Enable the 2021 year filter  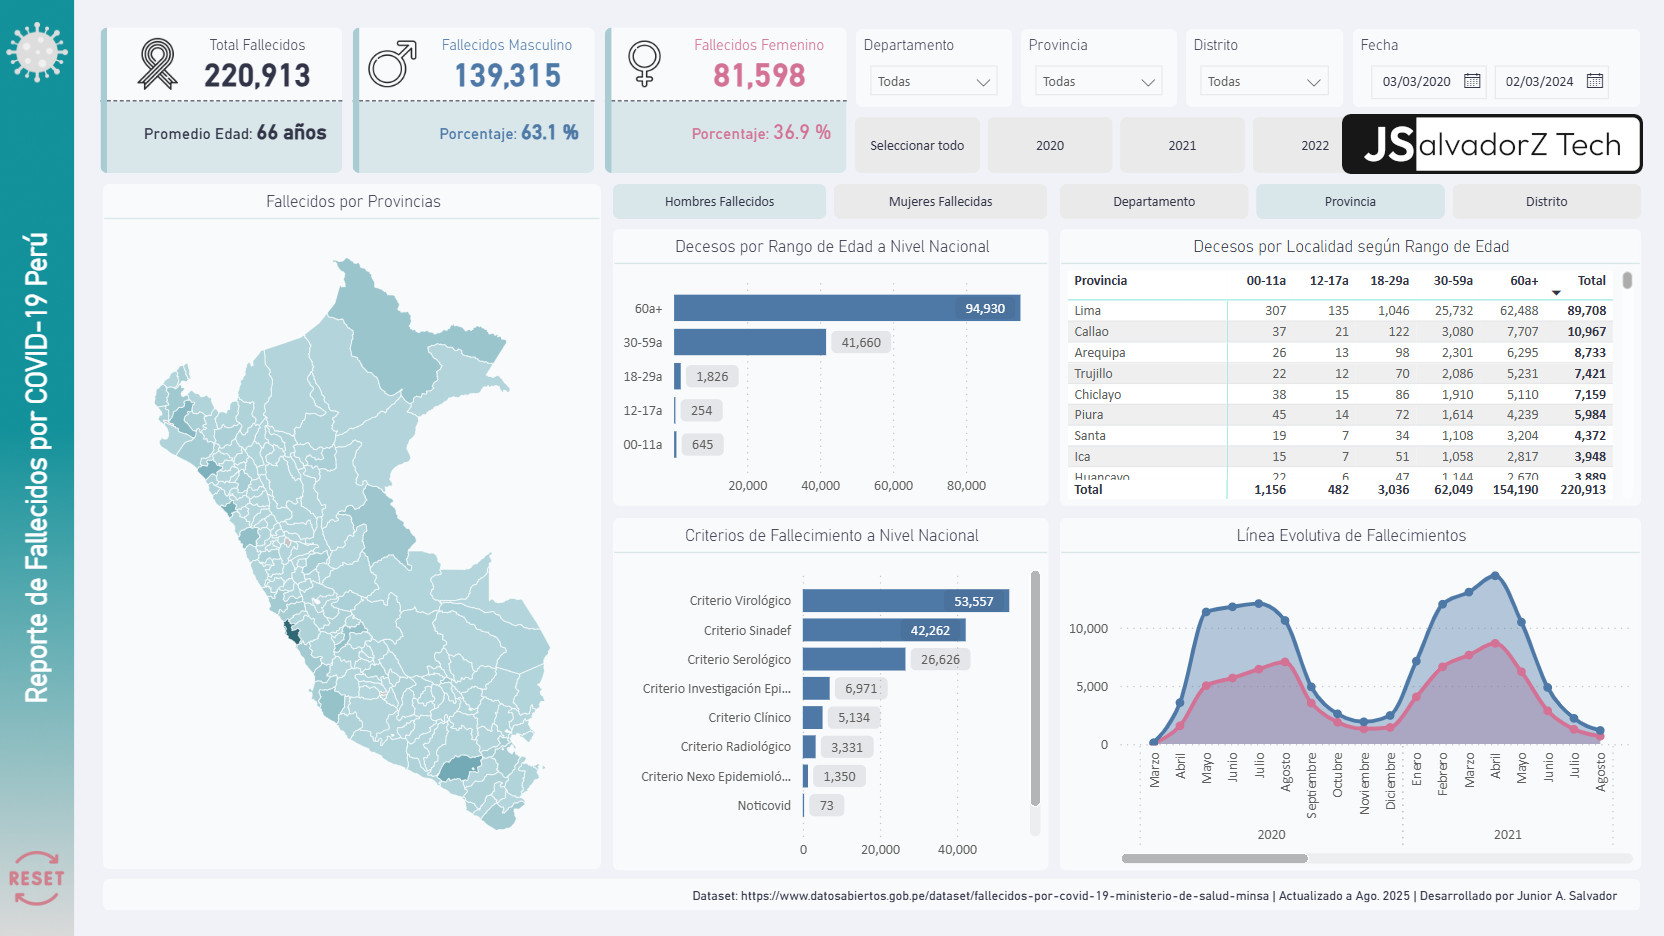tap(1182, 144)
